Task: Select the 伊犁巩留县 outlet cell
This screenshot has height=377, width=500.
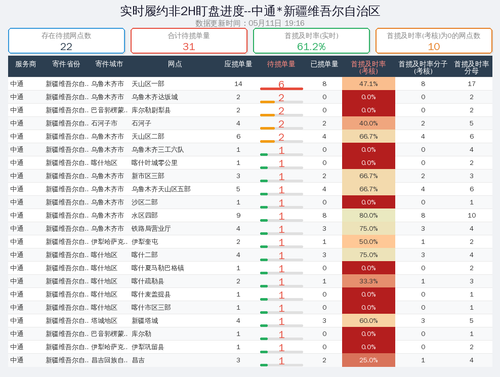Action: point(148,347)
